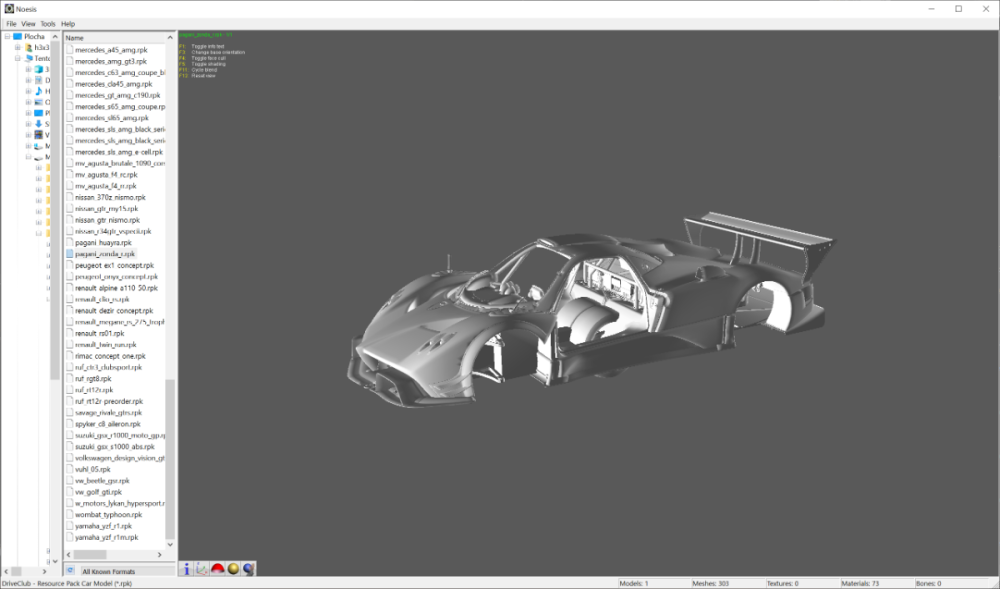
Task: Click the globe with brush toolbar icon
Action: click(x=249, y=569)
